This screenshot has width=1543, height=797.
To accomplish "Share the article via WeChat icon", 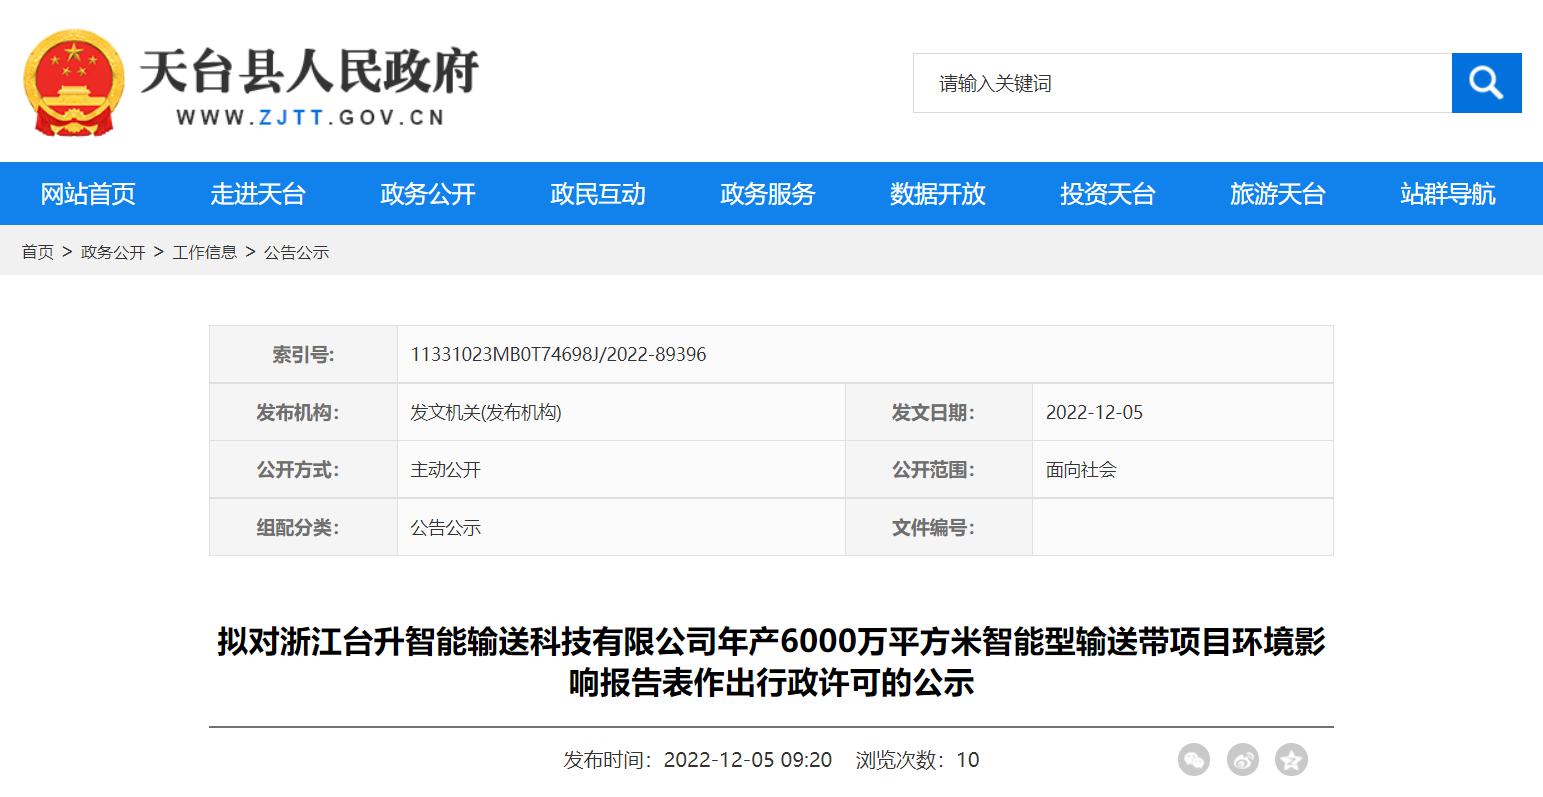I will point(1194,760).
